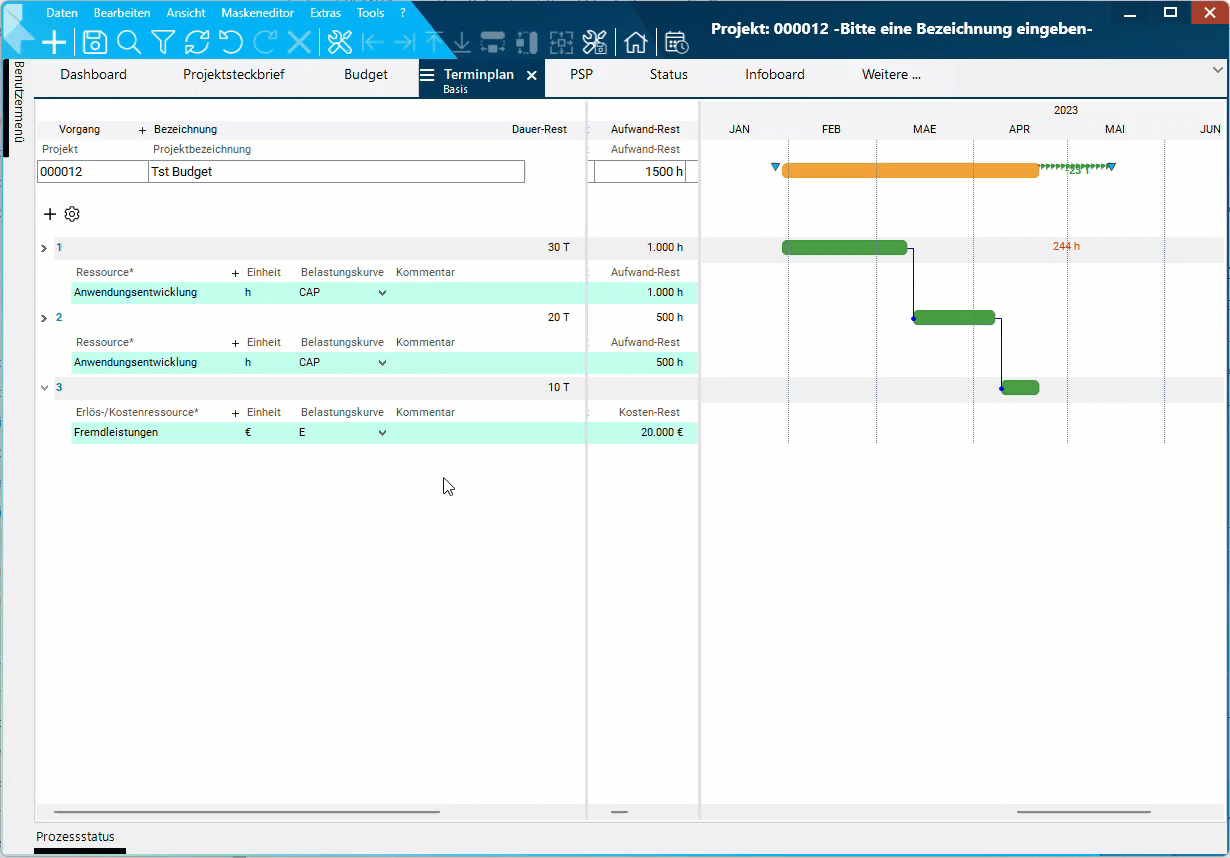Screen dimensions: 1230x858
Task: Expand task 1 row
Action: click(43, 248)
